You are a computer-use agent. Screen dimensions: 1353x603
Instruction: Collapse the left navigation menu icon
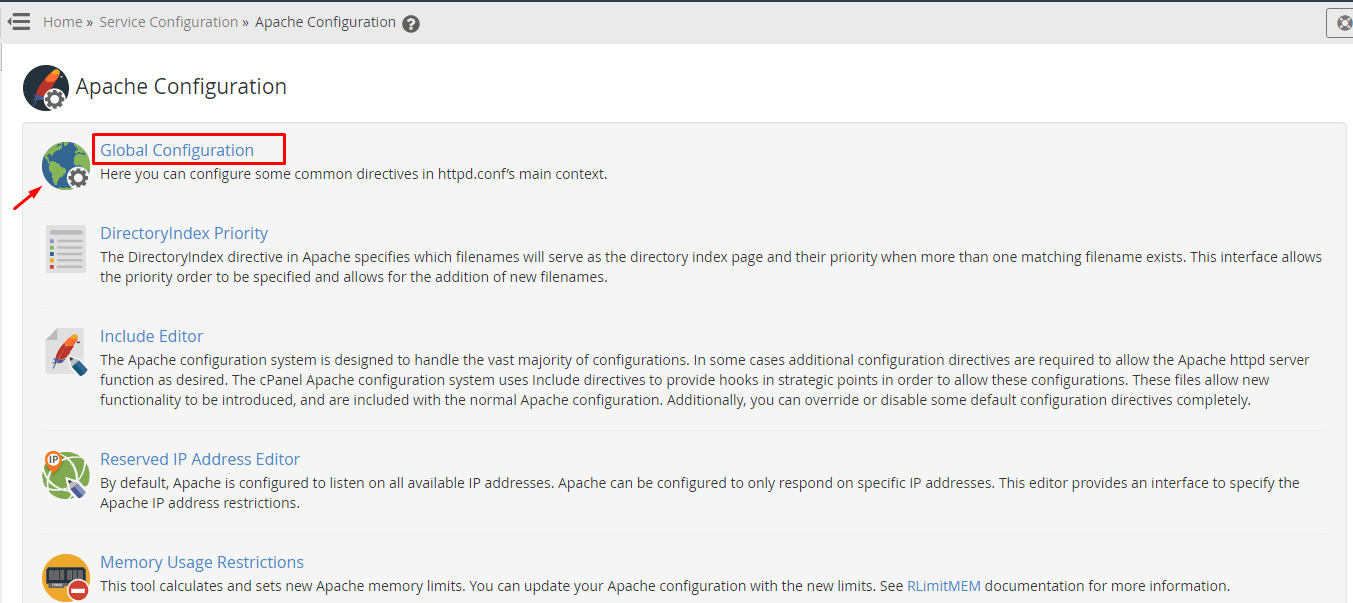pos(19,21)
